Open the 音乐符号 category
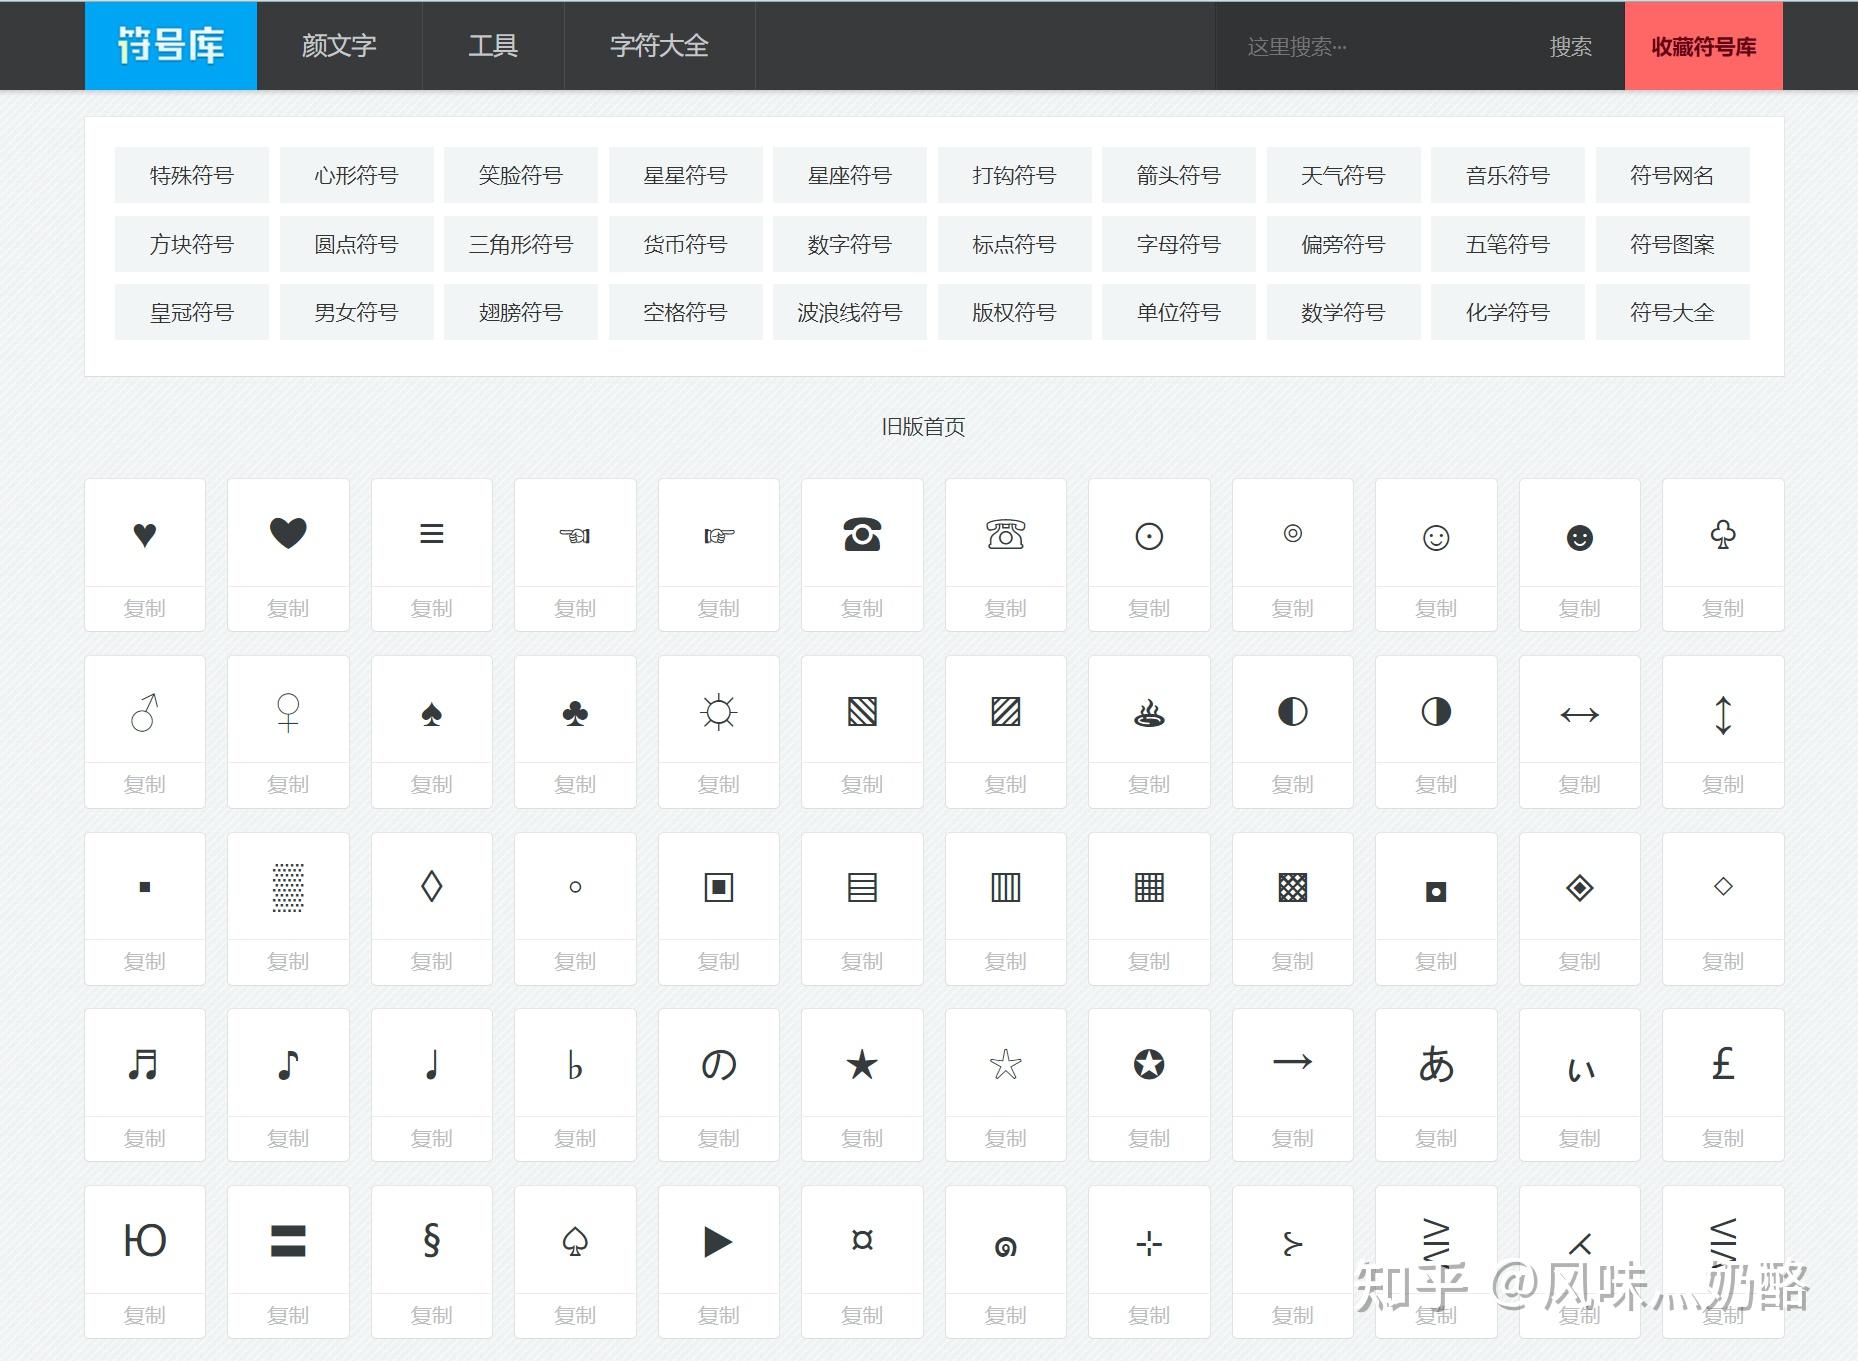The image size is (1858, 1361). 1508,175
